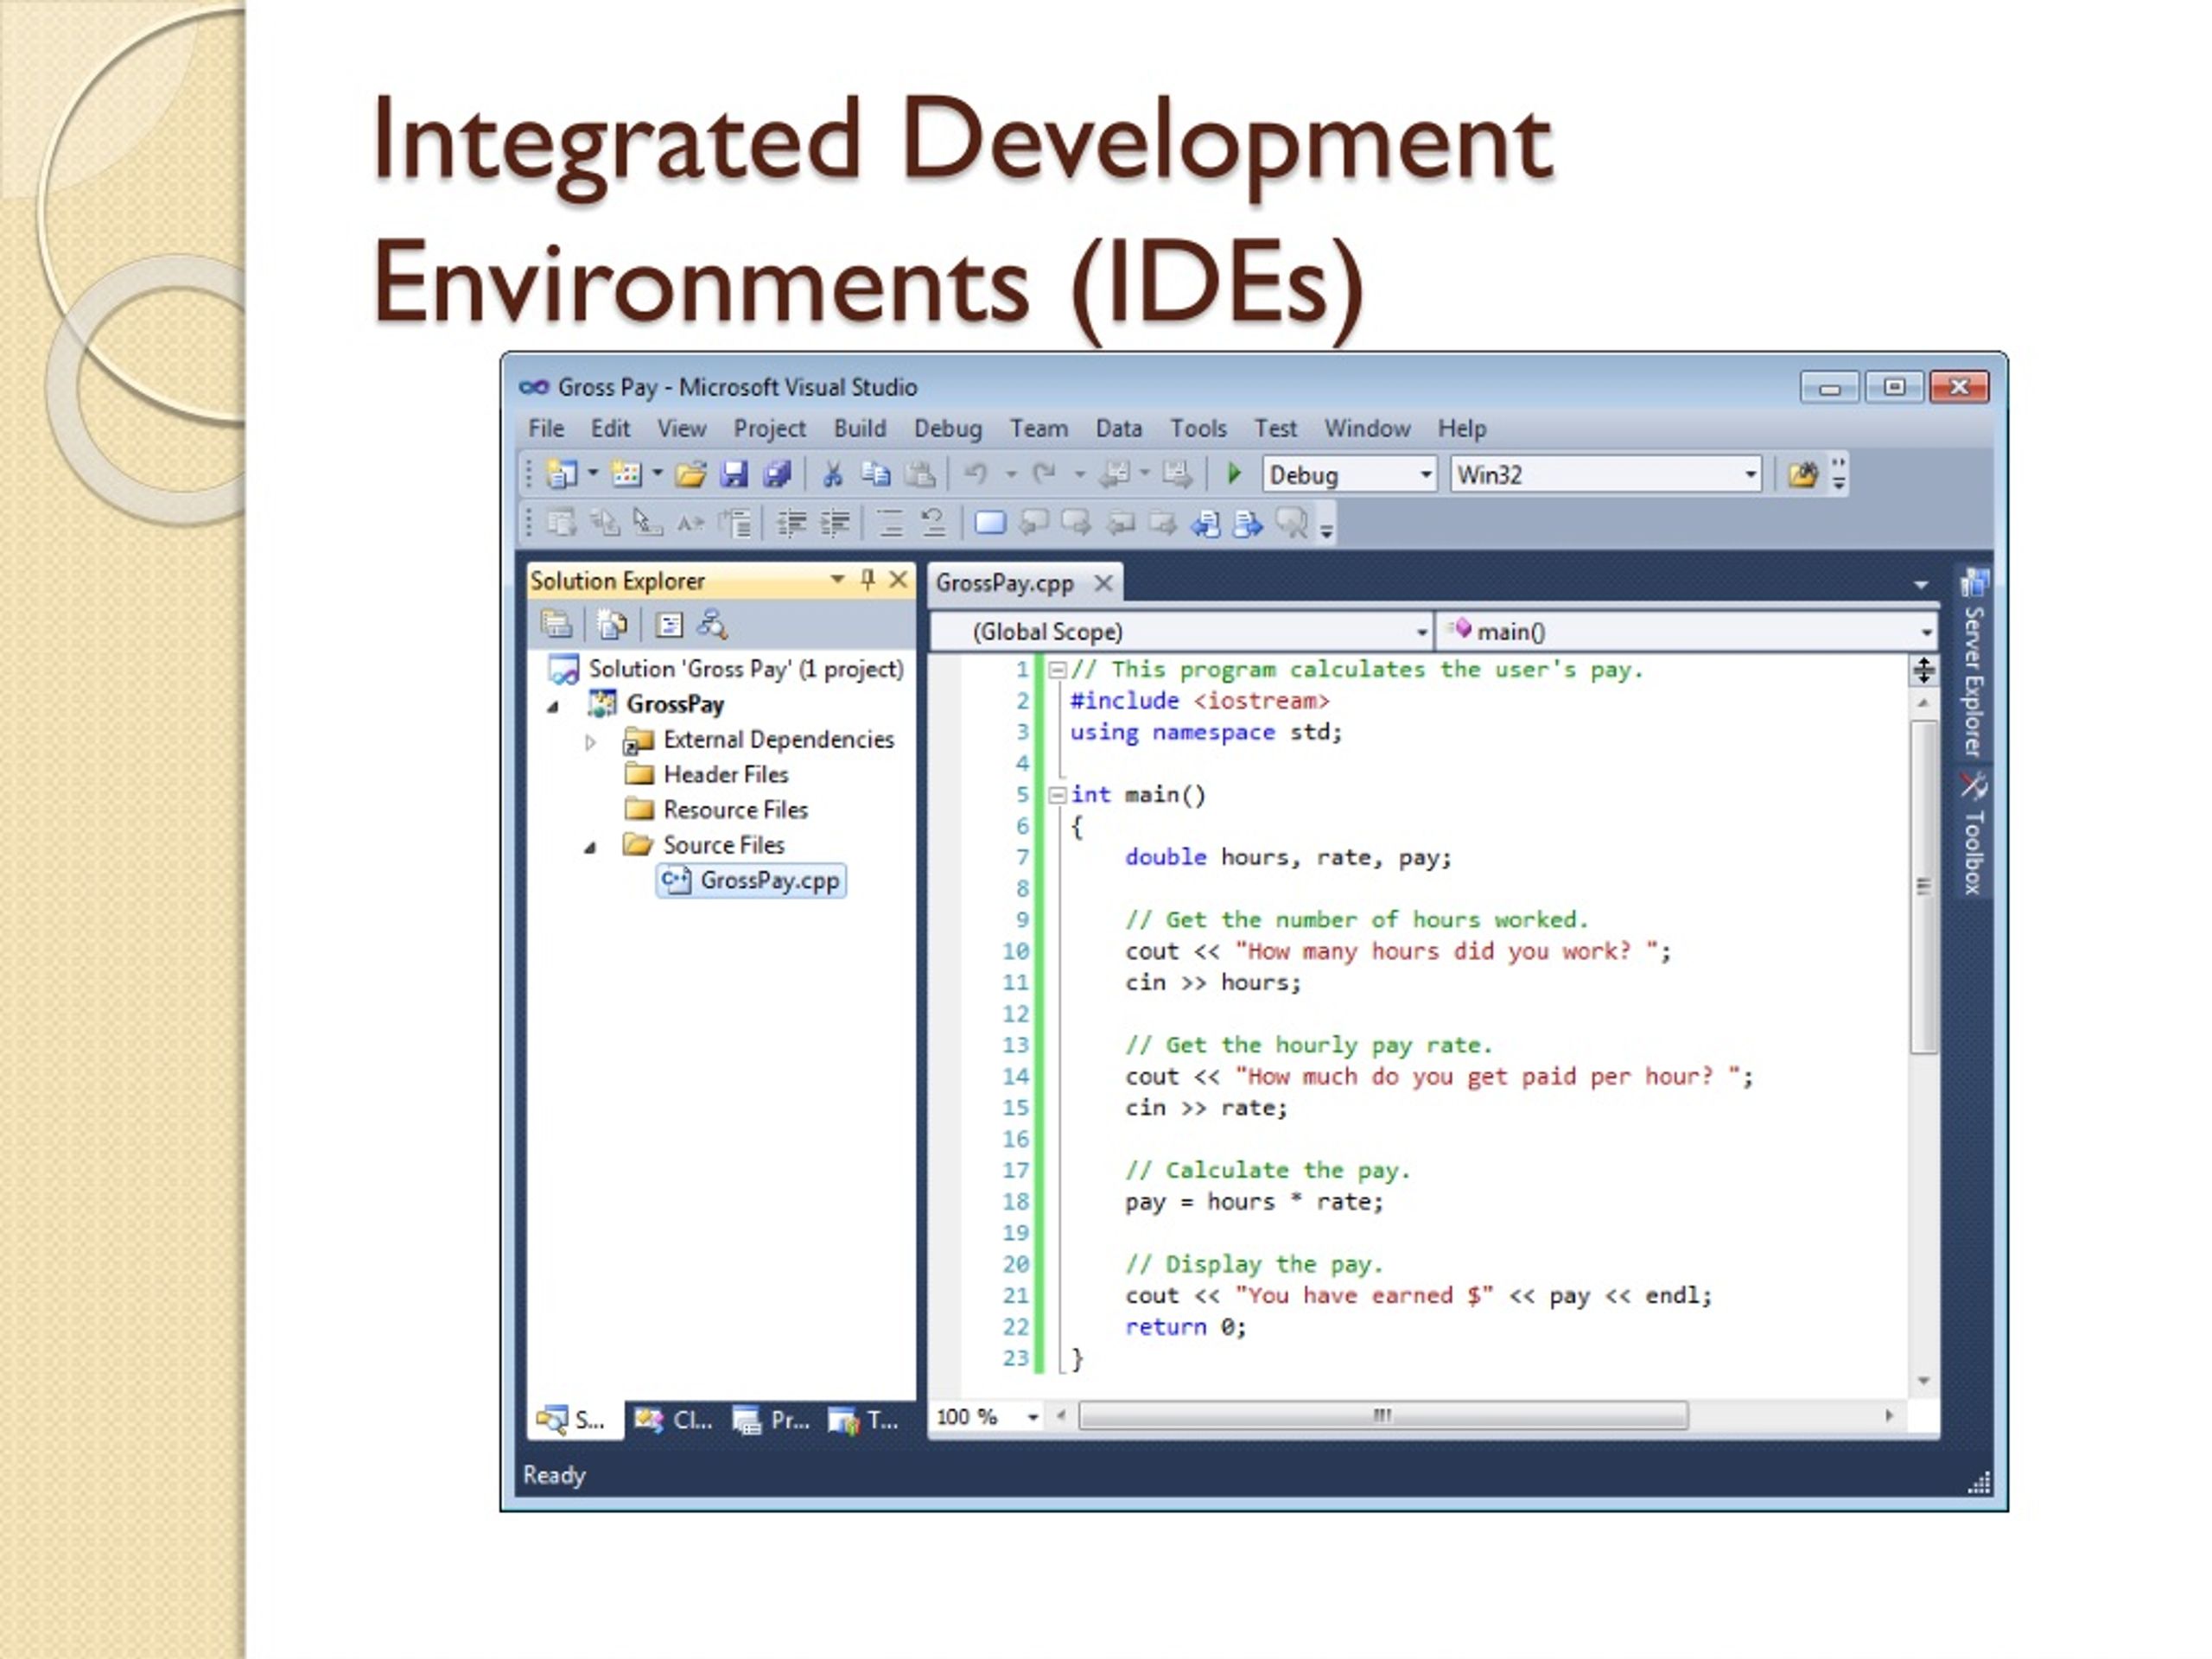Open the active files dropdown arrow in tab strip
Screen dimensions: 2212x1659
point(1921,584)
